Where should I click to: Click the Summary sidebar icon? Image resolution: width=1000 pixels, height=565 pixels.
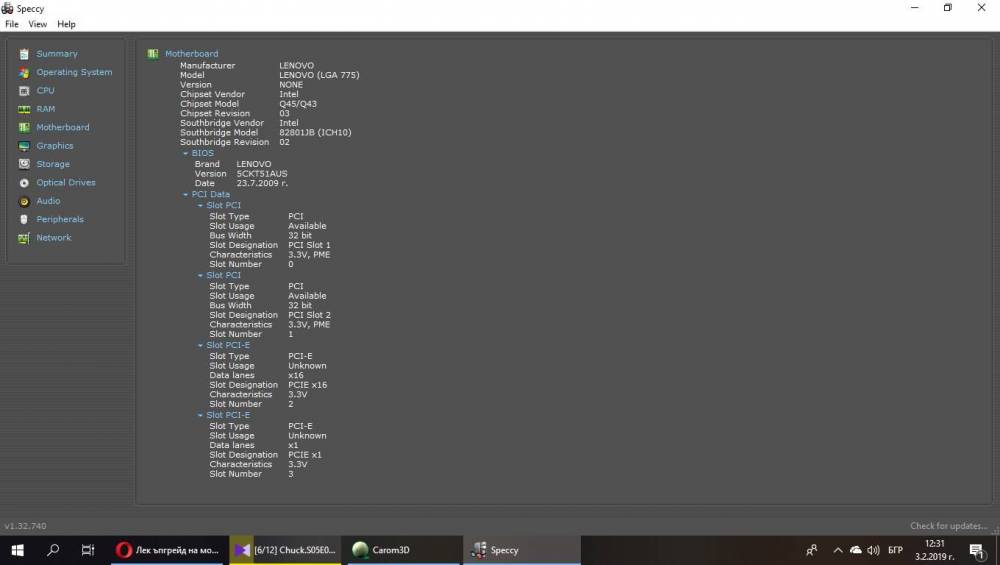pyautogui.click(x=24, y=54)
